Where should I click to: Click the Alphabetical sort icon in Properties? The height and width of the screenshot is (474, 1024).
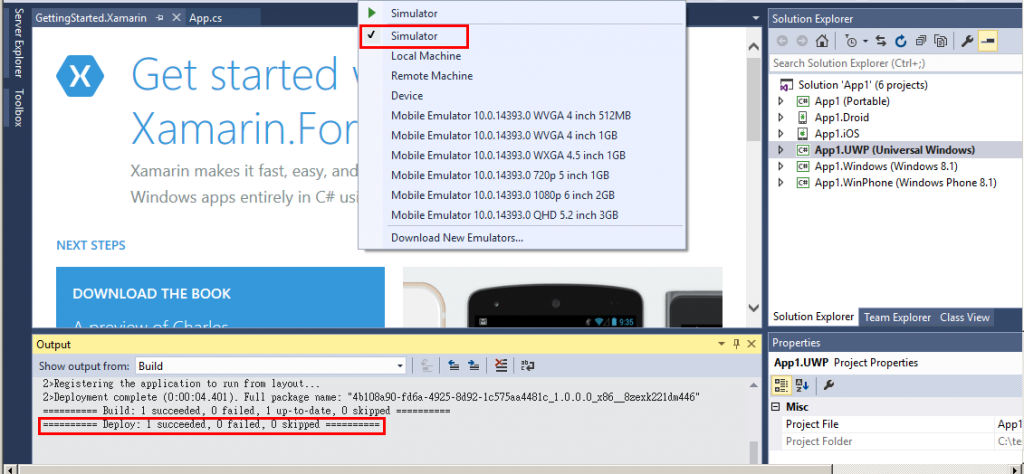pyautogui.click(x=802, y=385)
